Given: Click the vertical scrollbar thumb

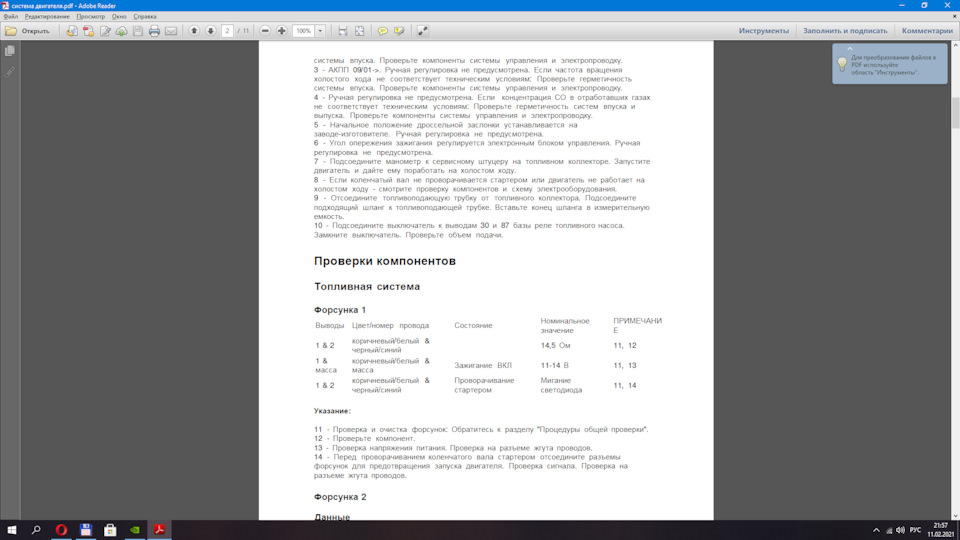Looking at the screenshot, I should click(x=956, y=113).
